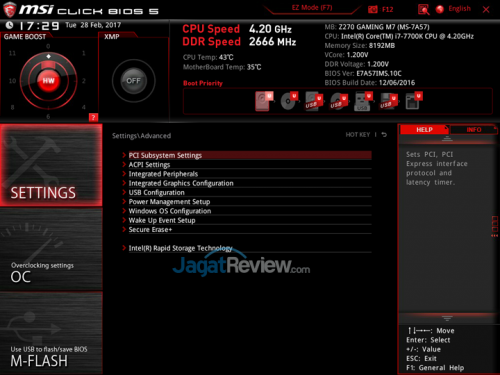Click the help text about PCI Express
Screen dimensions: 500x375
tap(437, 168)
